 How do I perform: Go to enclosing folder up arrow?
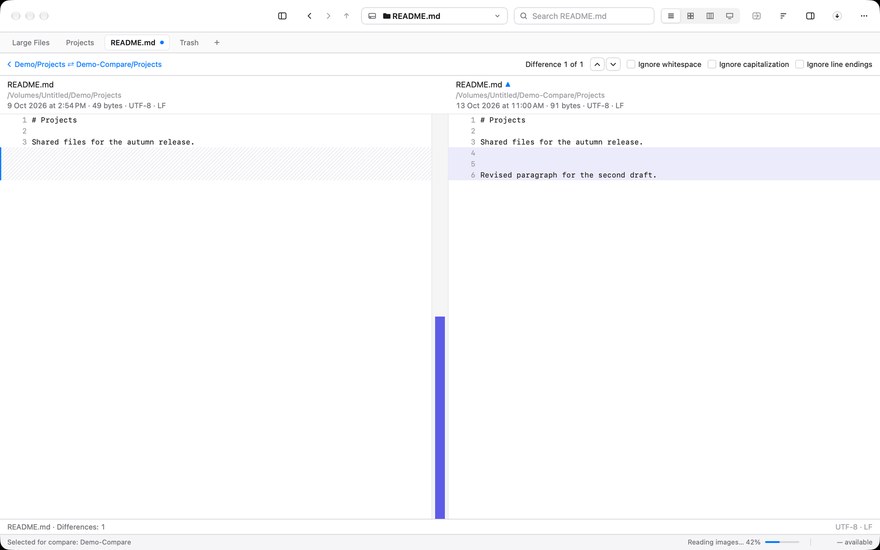pos(346,16)
